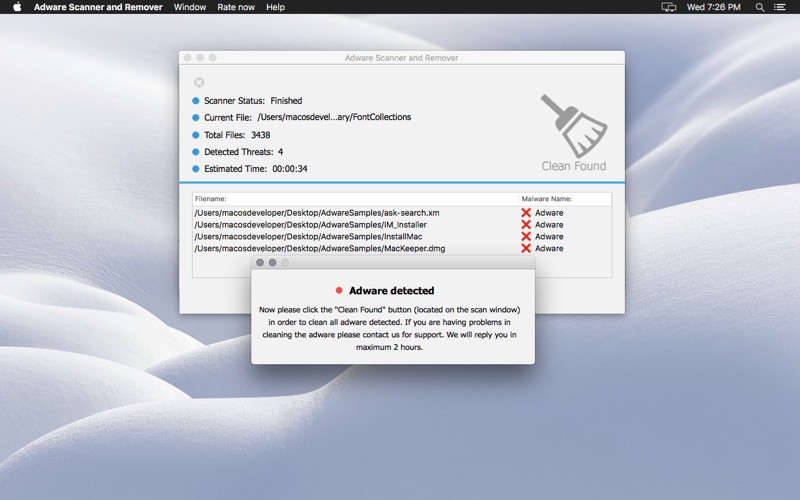Click blue bullet next to Current File
The image size is (800, 500).
195,118
